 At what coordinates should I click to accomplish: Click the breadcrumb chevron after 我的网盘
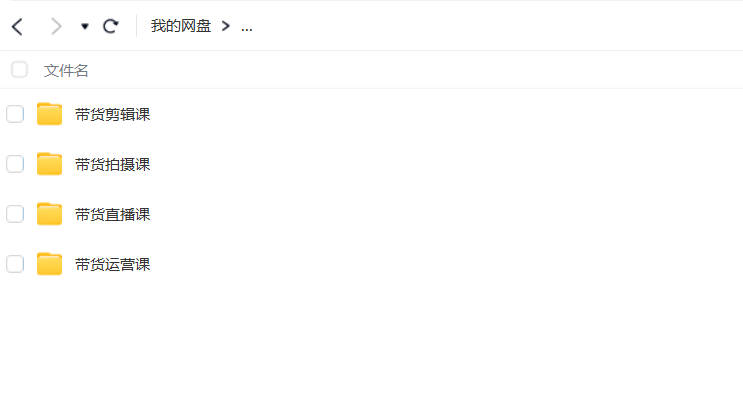point(226,26)
